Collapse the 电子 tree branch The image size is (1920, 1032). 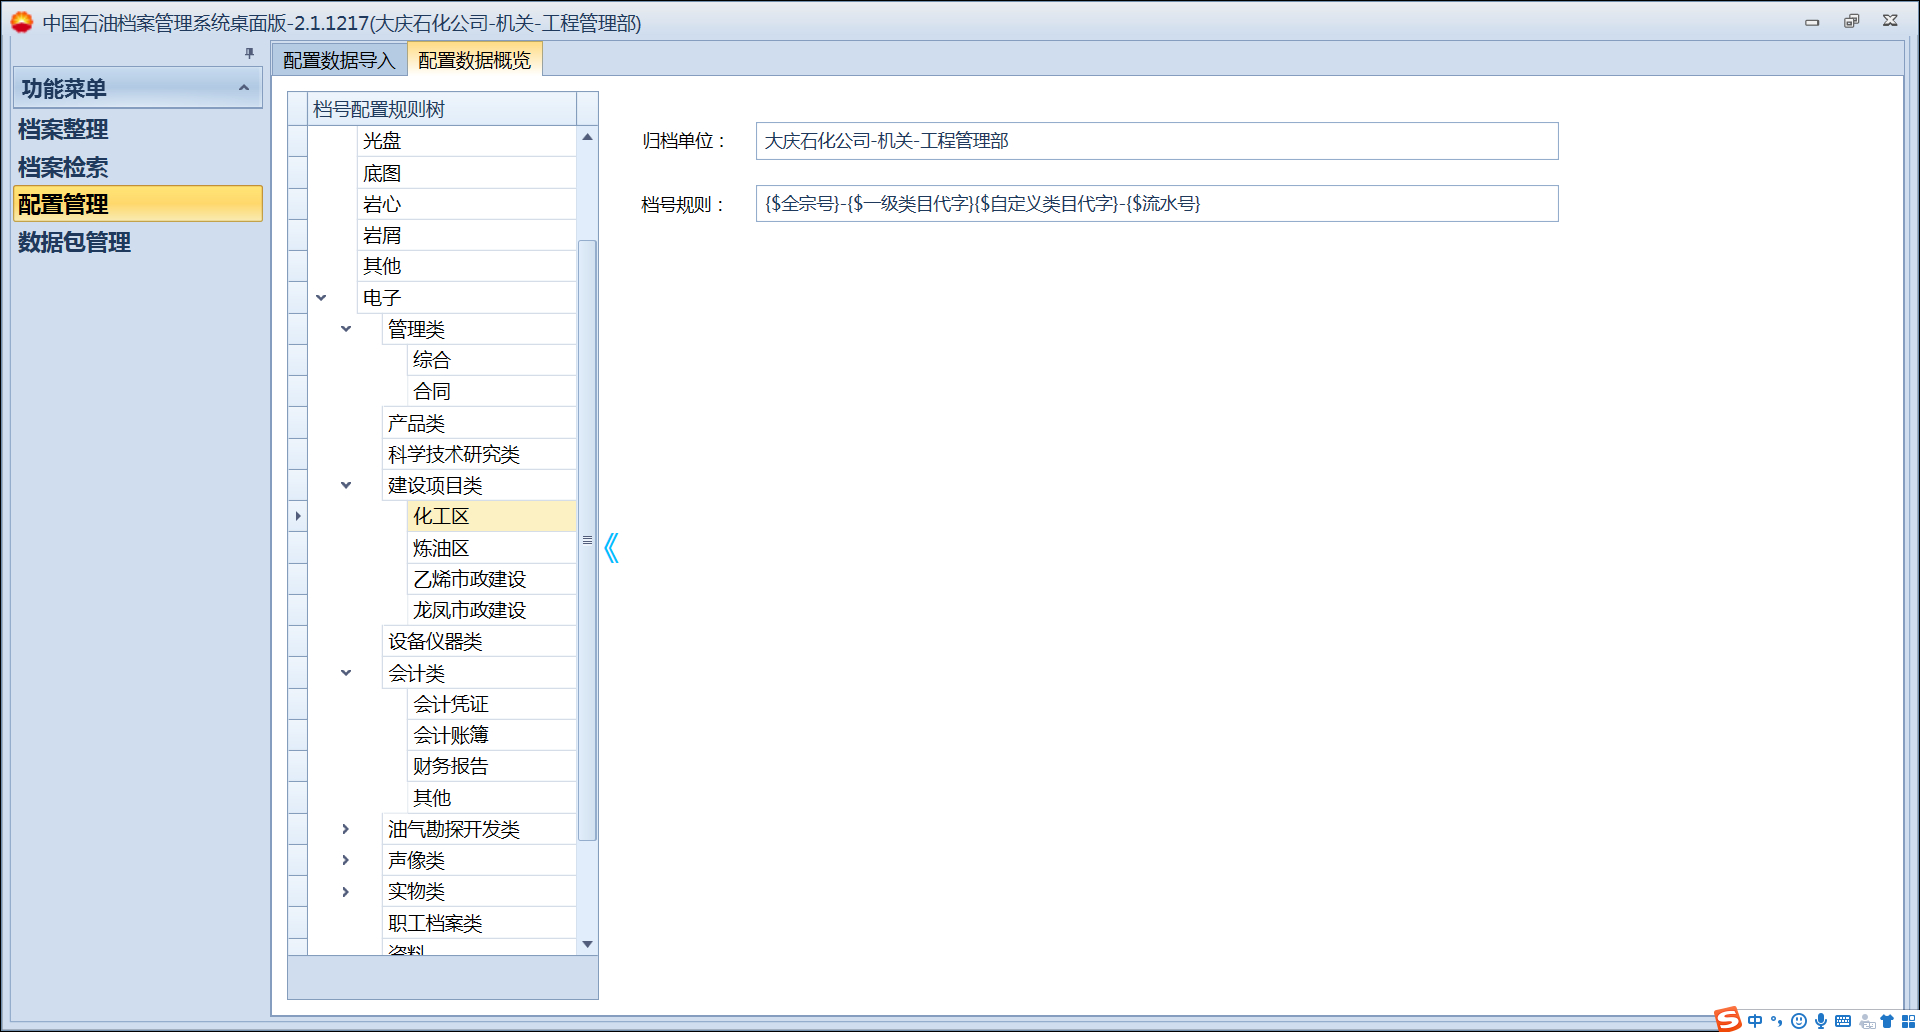tap(321, 297)
